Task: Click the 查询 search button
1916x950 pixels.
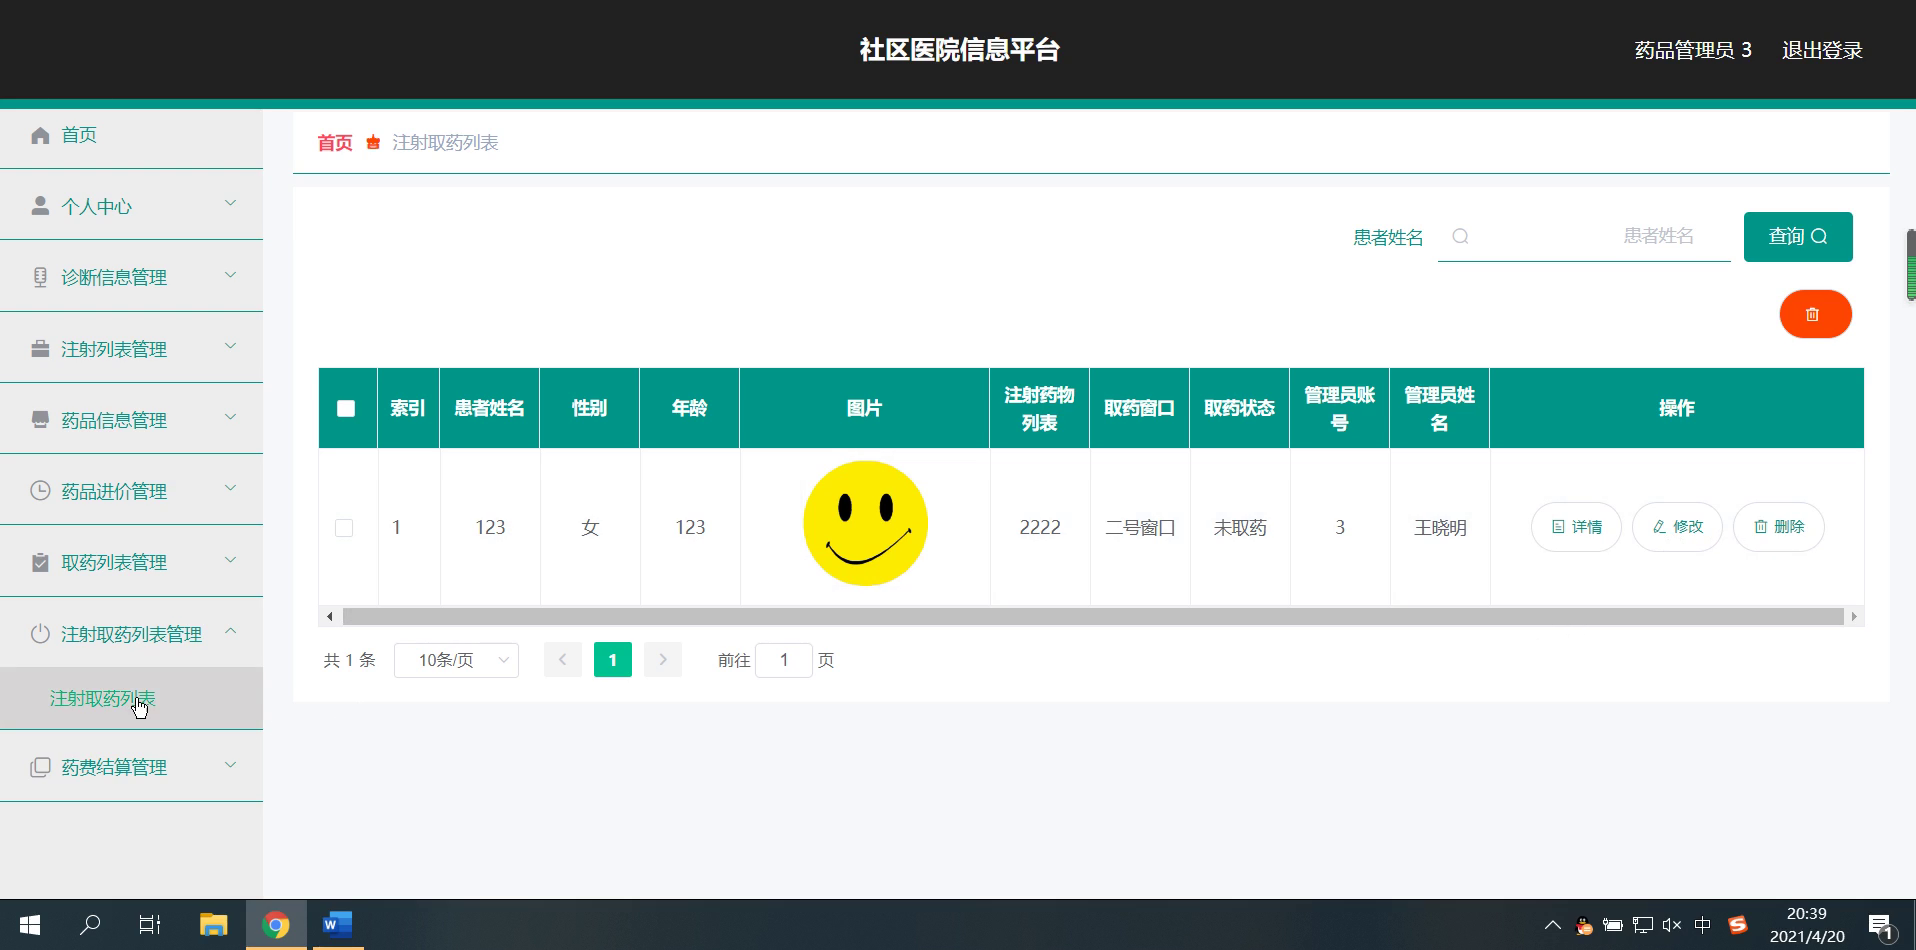Action: click(1798, 237)
